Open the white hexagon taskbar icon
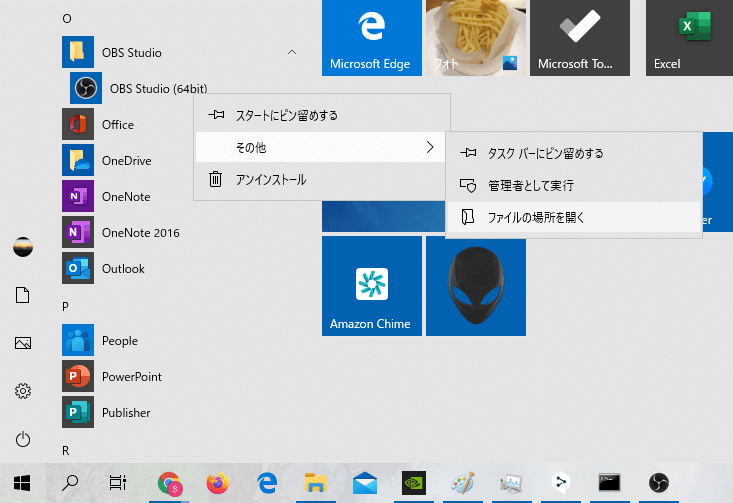Viewport: 733px width, 503px height. coord(561,483)
